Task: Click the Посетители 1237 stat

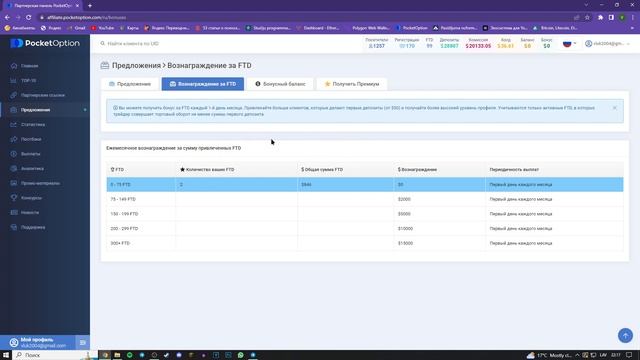Action: pyautogui.click(x=376, y=43)
